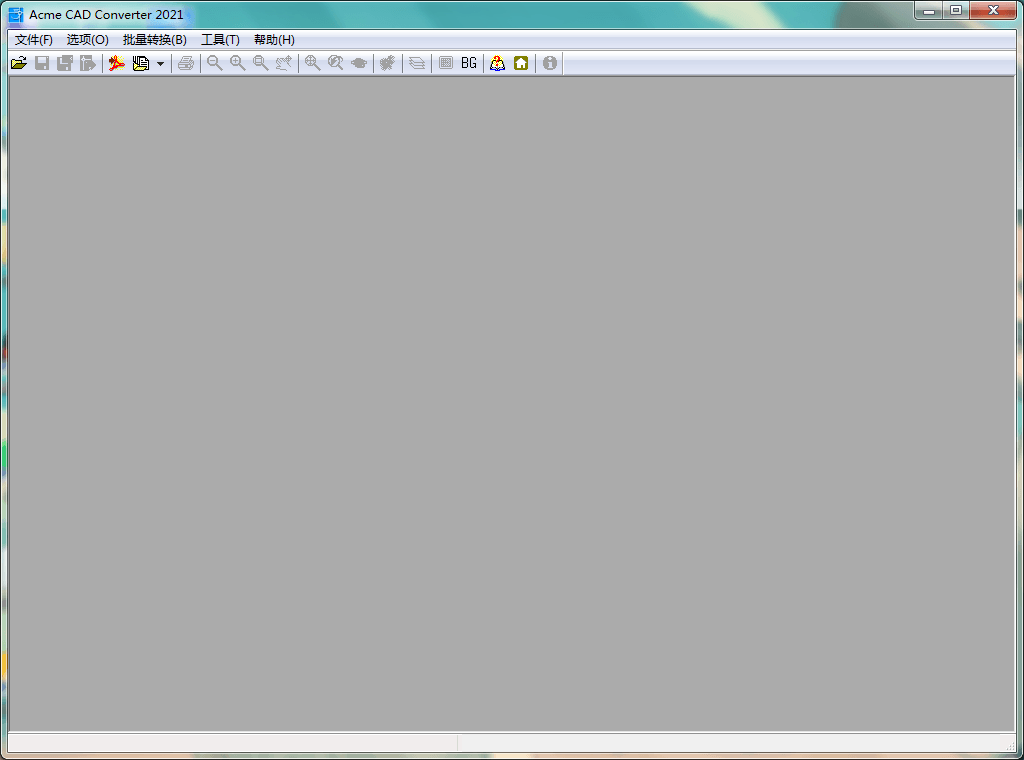The image size is (1024, 760).
Task: Expand the batch convert dropdown arrow
Action: (x=160, y=64)
